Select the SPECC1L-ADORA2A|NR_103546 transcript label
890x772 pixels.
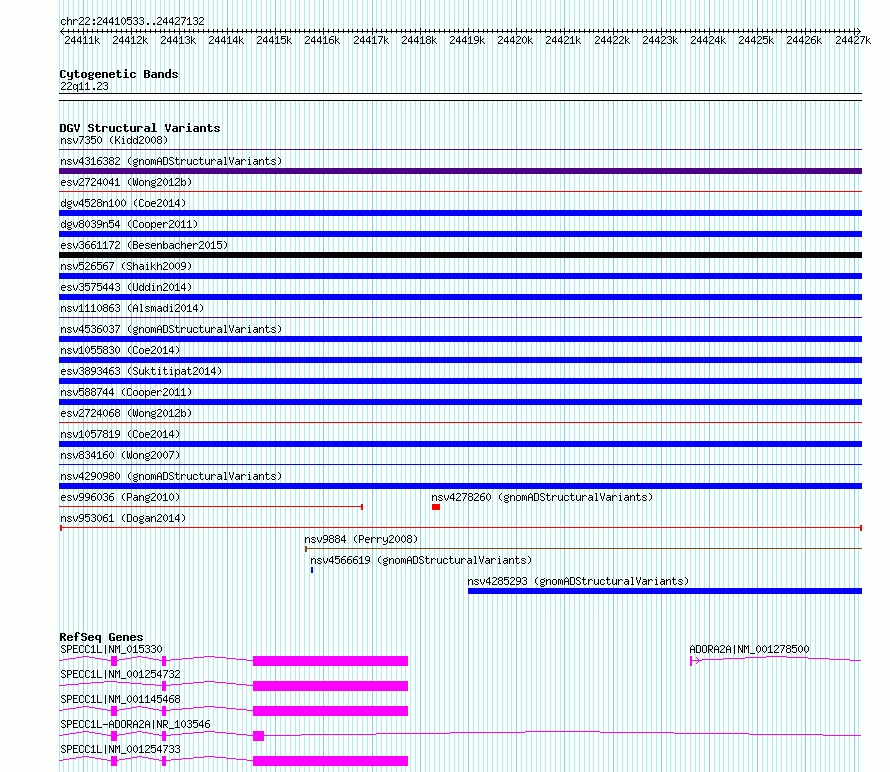coord(135,724)
